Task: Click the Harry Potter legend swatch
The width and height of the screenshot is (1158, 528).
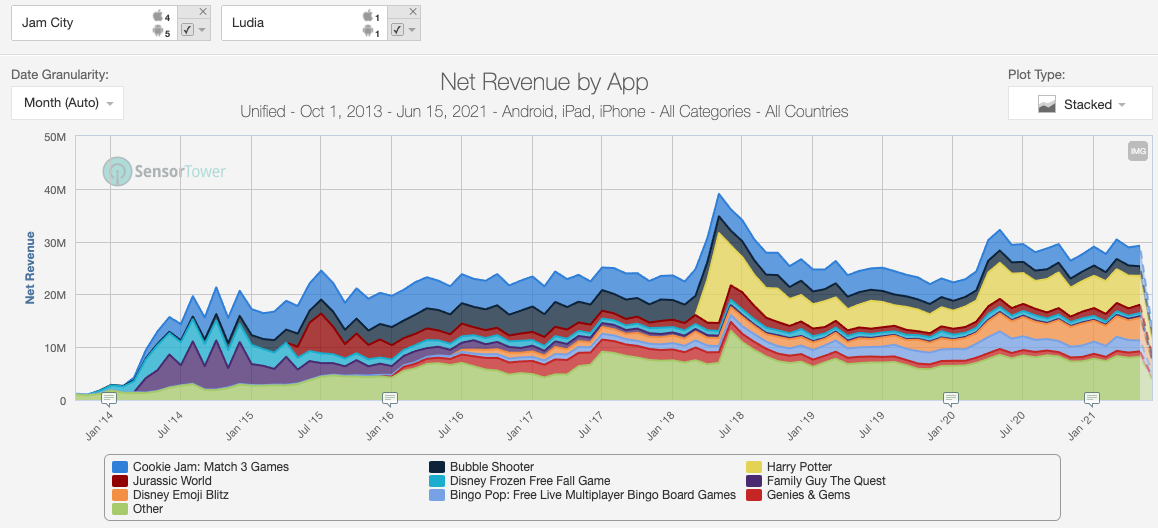Action: [x=754, y=467]
